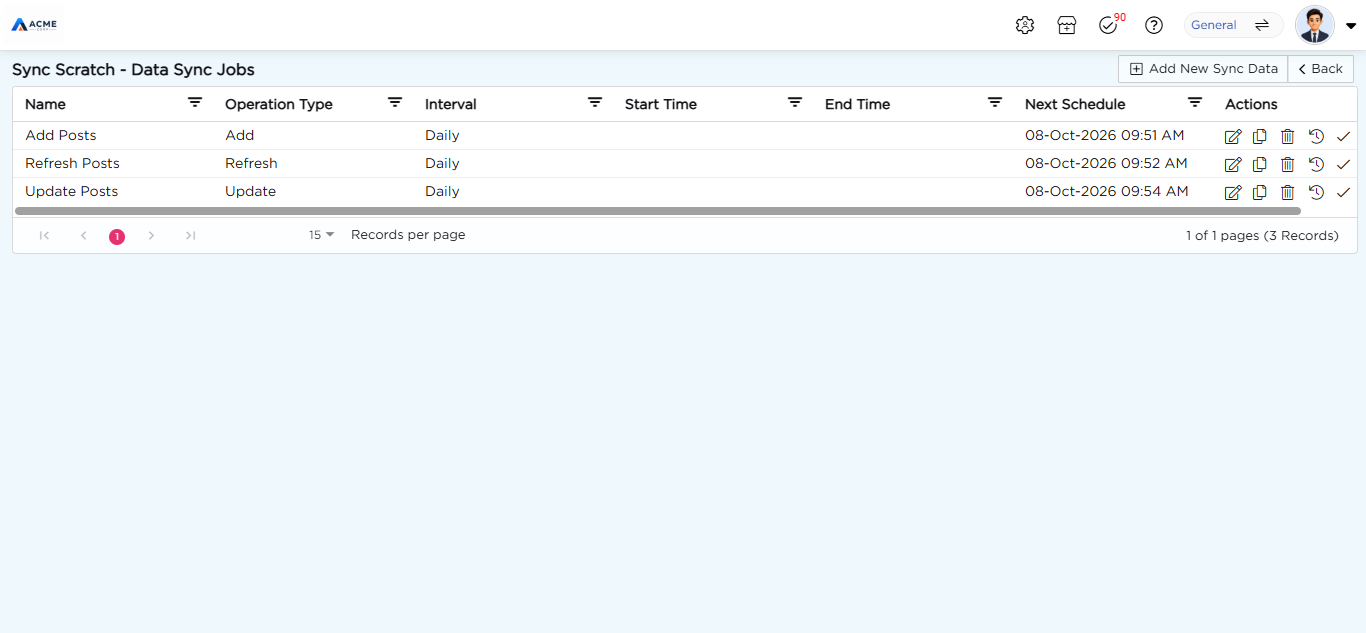Open the Start Time column filter
The height and width of the screenshot is (633, 1366).
pyautogui.click(x=795, y=102)
